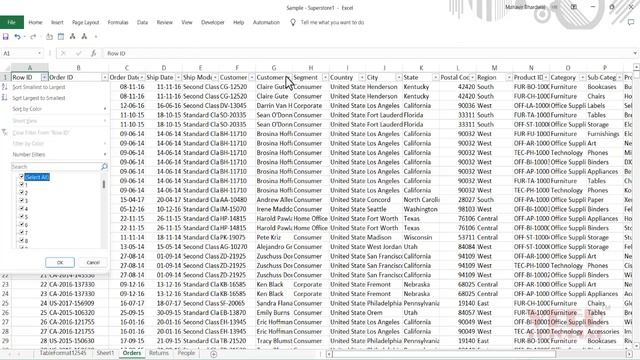Add a new sheet with plus icon
This screenshot has height=360, width=640.
(x=213, y=354)
